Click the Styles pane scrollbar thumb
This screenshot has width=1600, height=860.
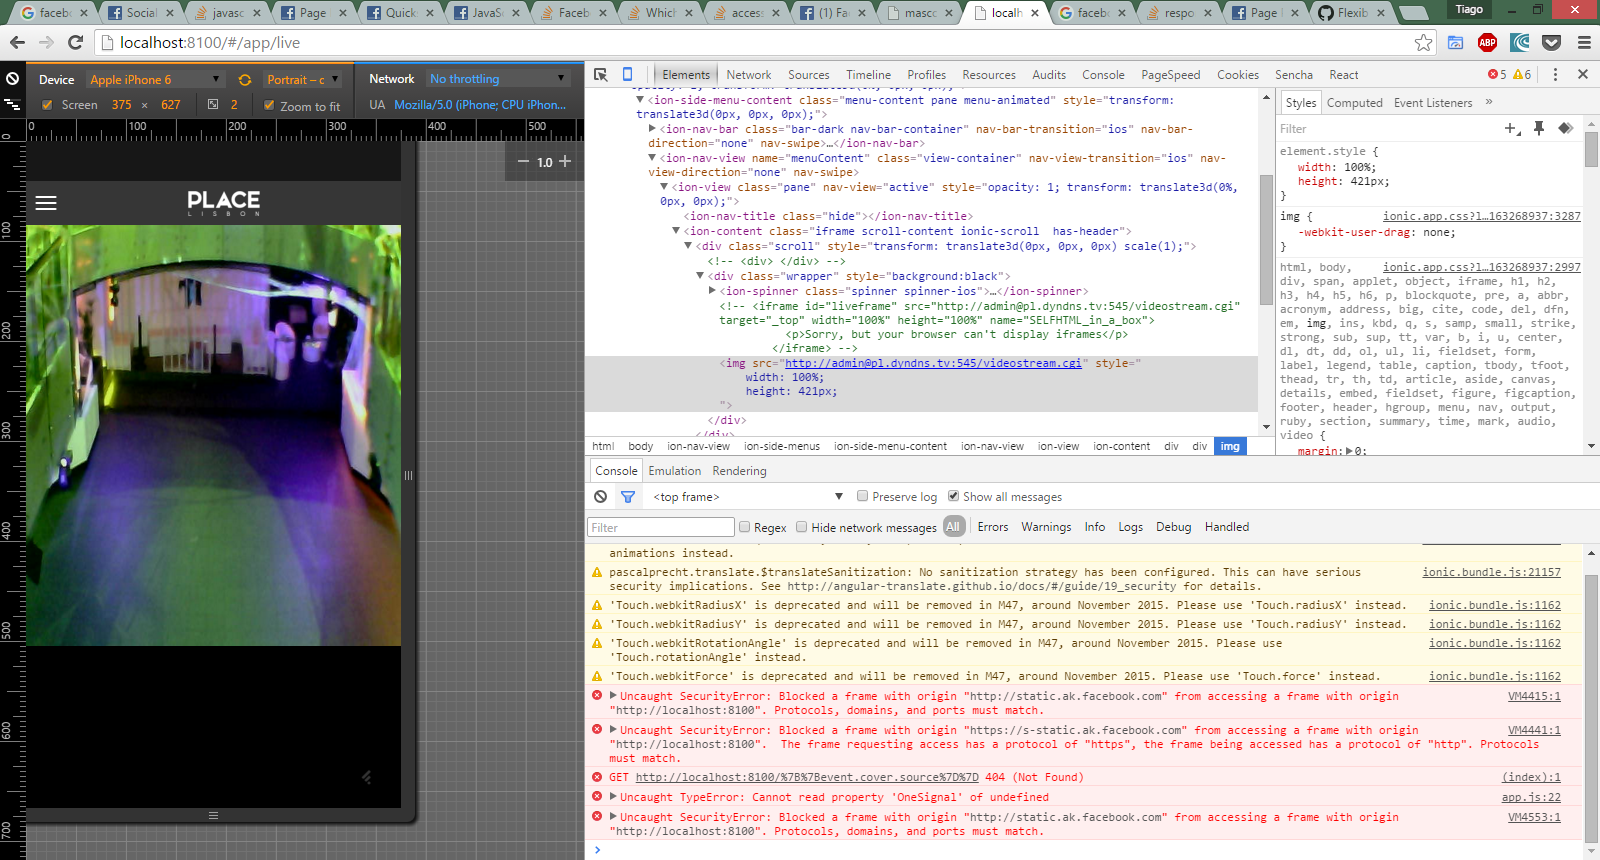click(1591, 149)
